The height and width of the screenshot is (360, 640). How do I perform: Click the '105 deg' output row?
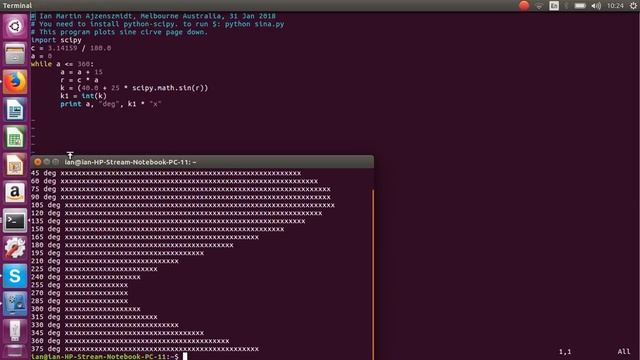pyautogui.click(x=183, y=205)
